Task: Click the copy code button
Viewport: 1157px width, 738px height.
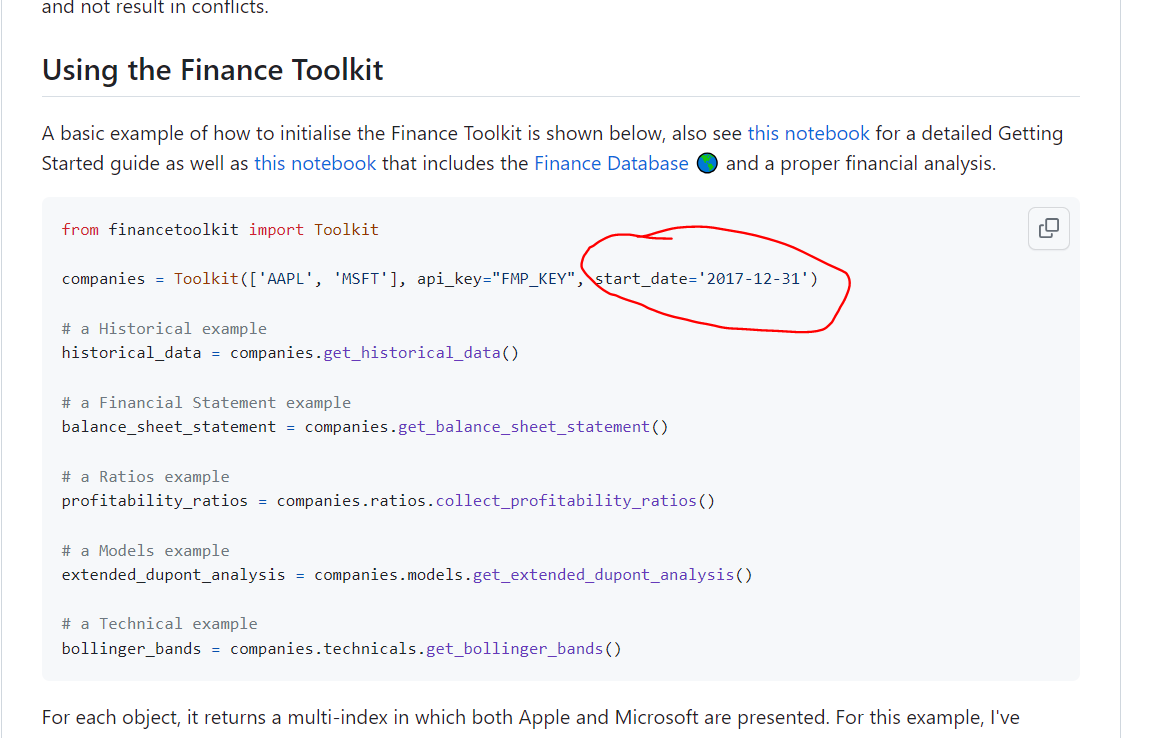Action: (x=1048, y=228)
